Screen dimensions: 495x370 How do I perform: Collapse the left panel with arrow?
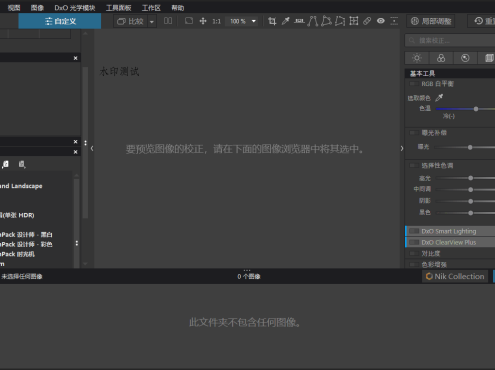click(x=92, y=149)
